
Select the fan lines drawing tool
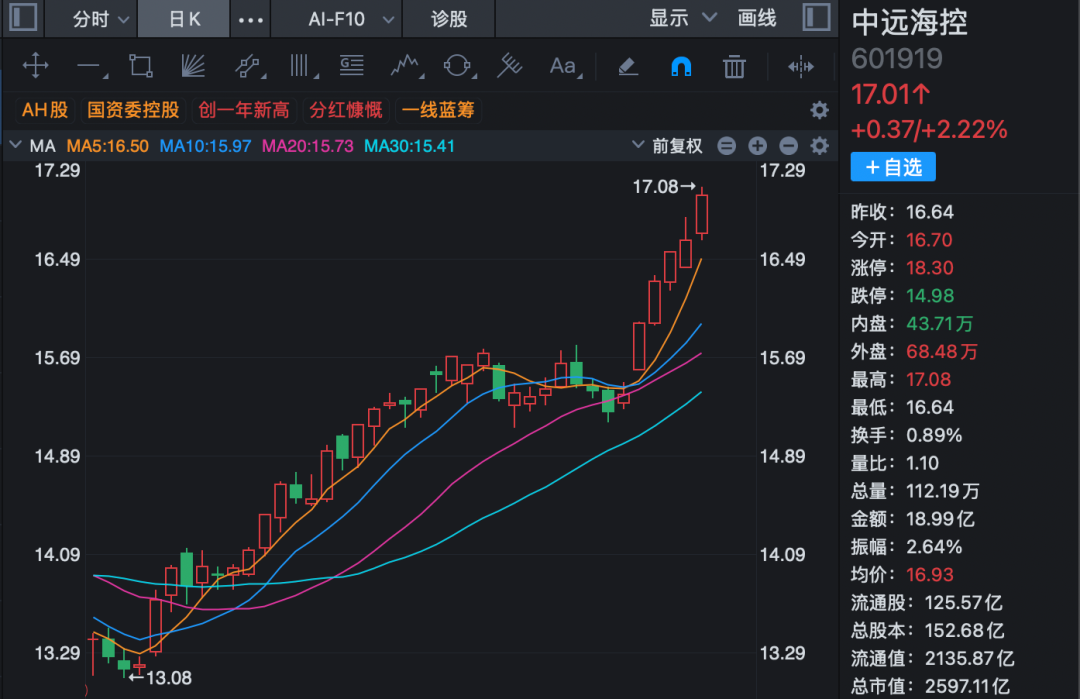coord(194,66)
